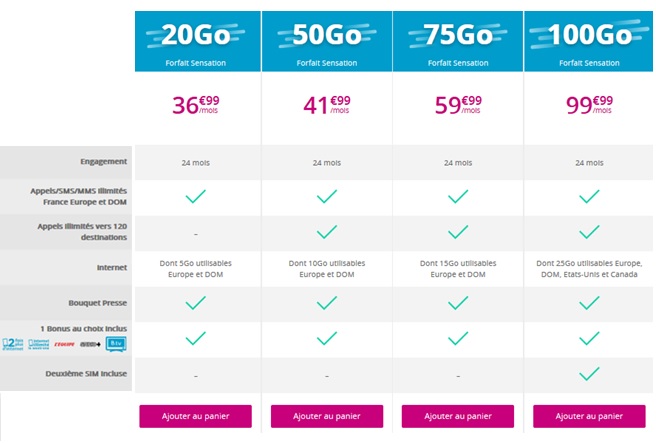Click the Engagement row label
656x443 pixels.
(x=104, y=161)
